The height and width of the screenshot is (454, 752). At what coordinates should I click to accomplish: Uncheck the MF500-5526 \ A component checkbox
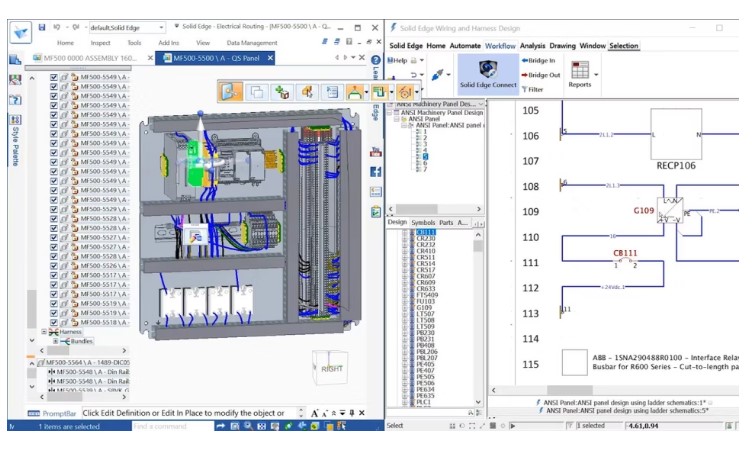point(54,266)
